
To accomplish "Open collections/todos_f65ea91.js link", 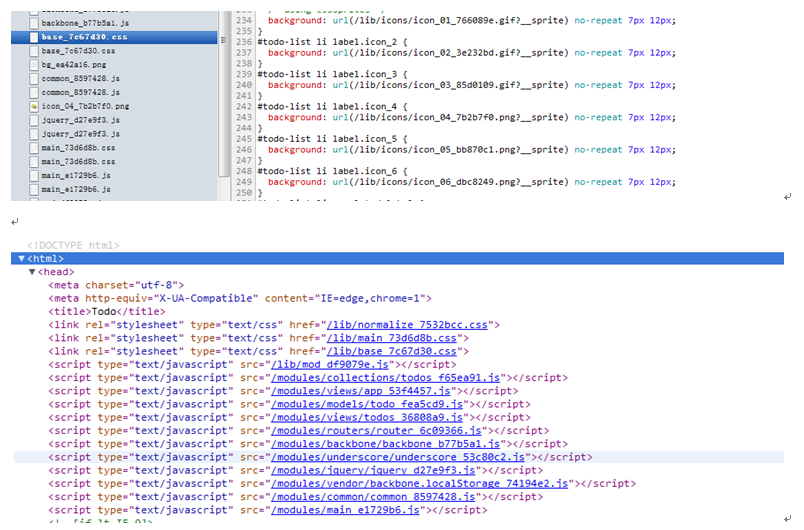I will click(x=386, y=378).
